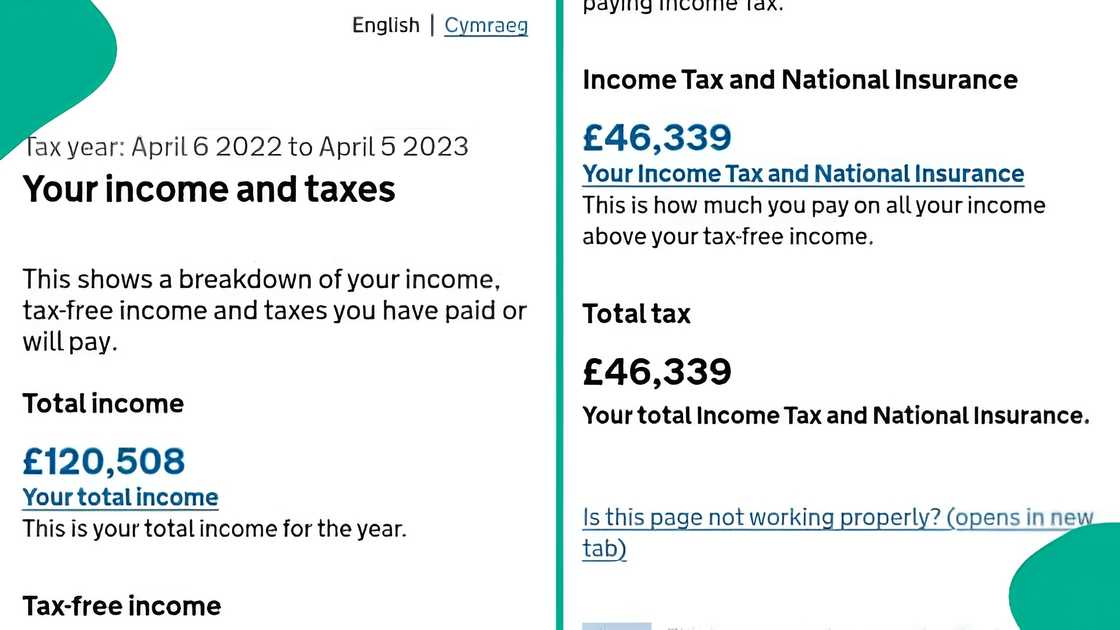Click the teal shape at bottom right

tap(1080, 600)
